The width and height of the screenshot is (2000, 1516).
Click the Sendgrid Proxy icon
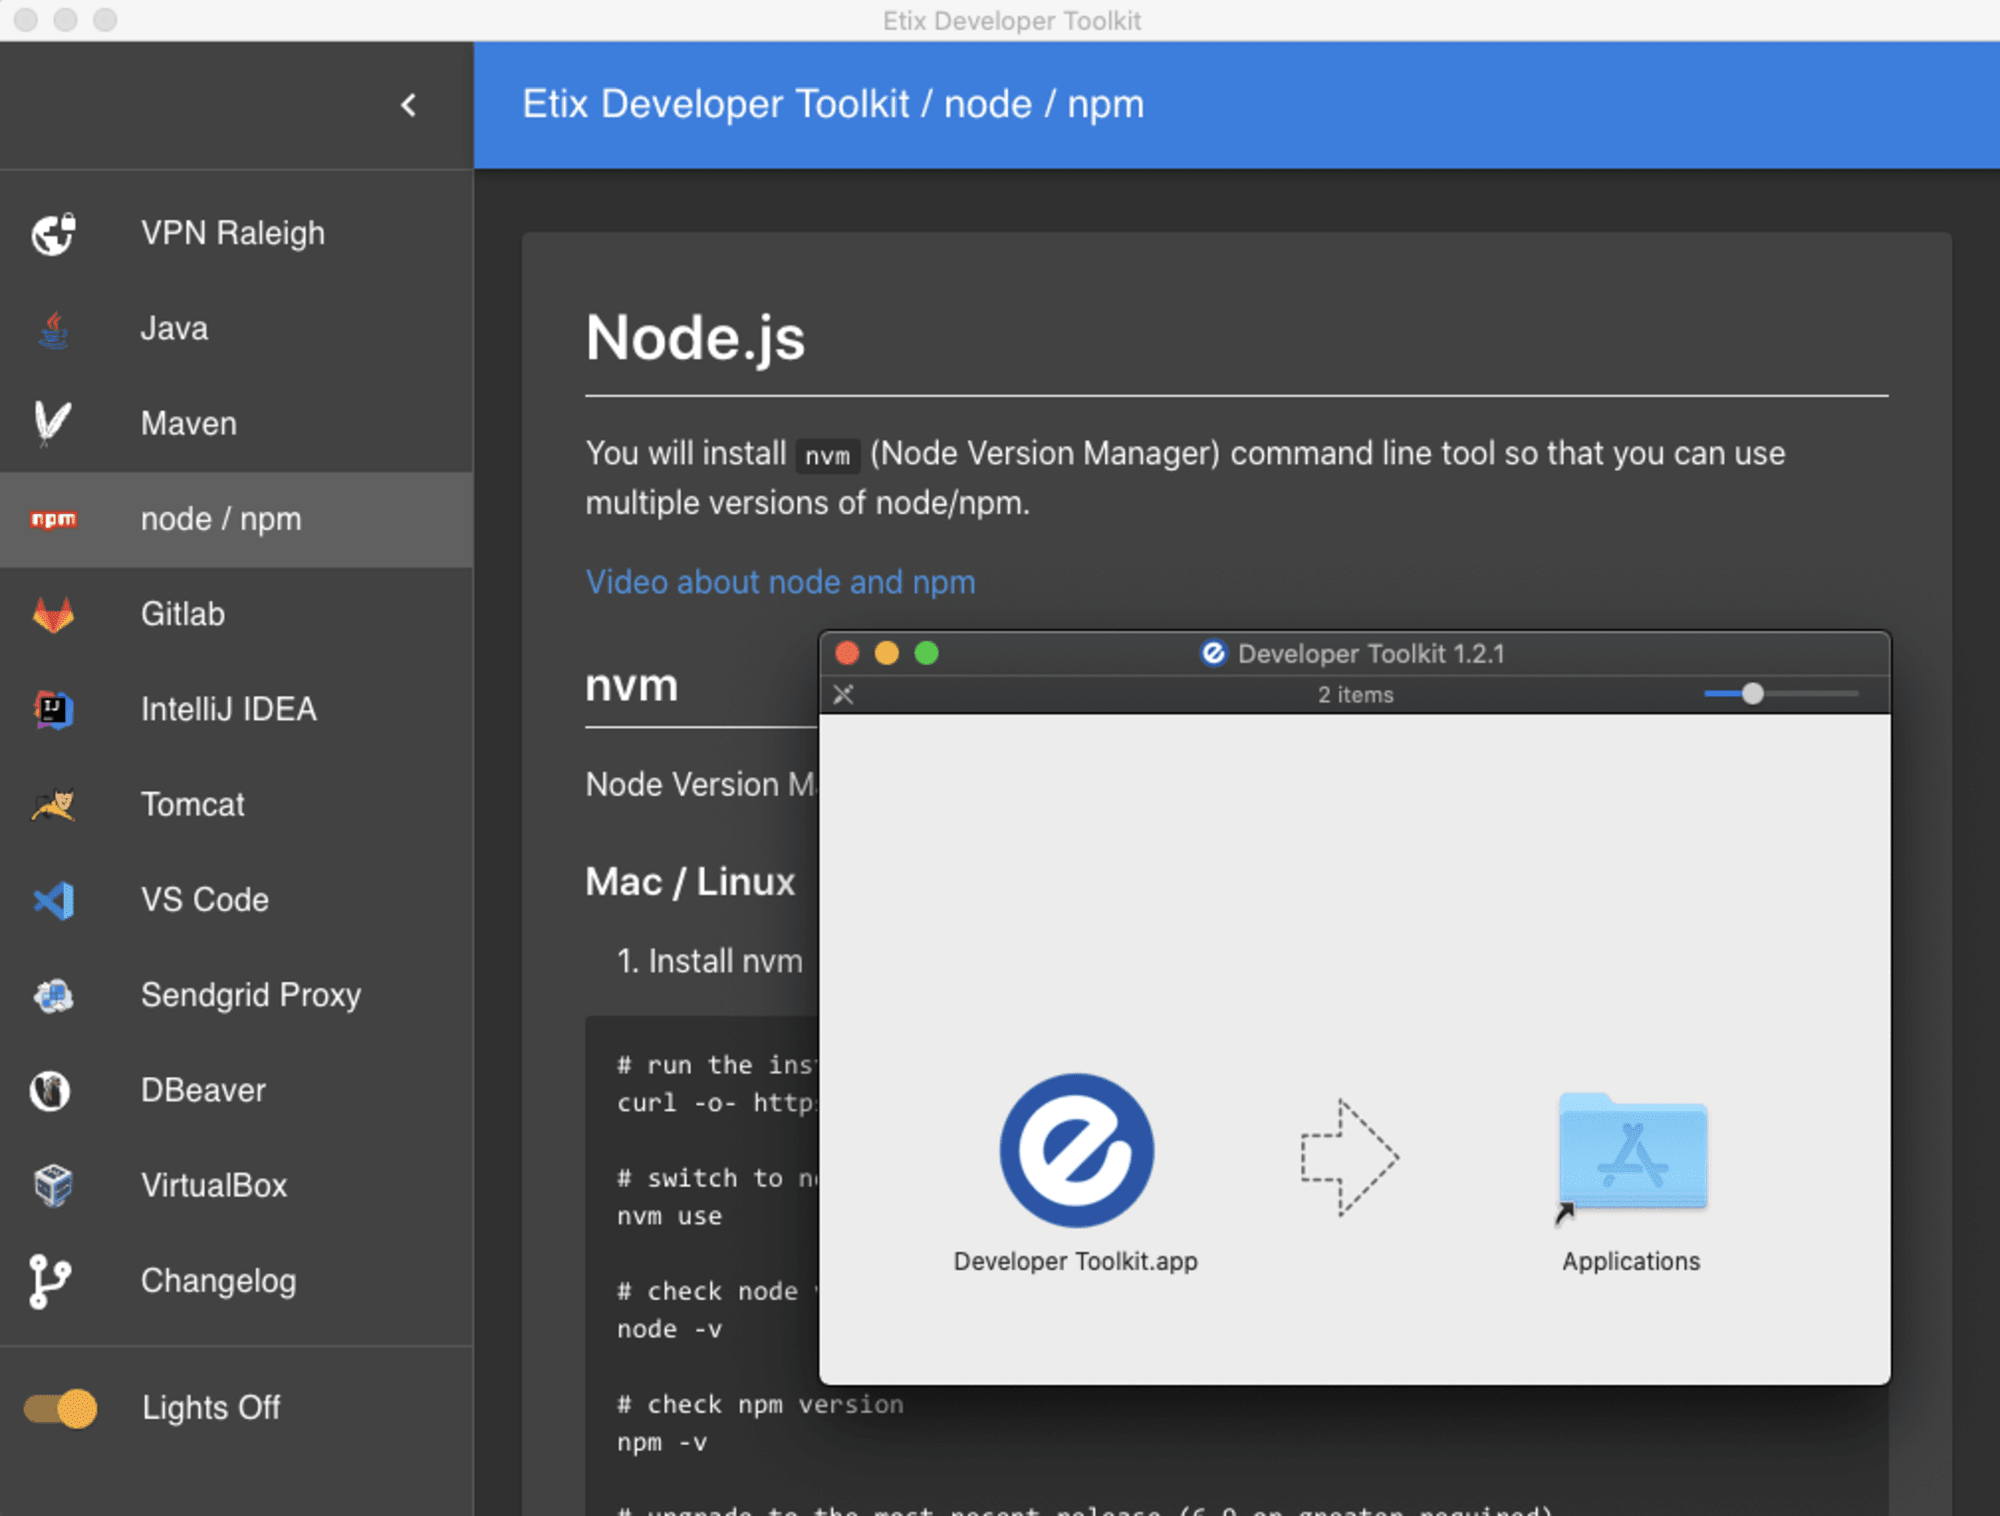pyautogui.click(x=53, y=995)
